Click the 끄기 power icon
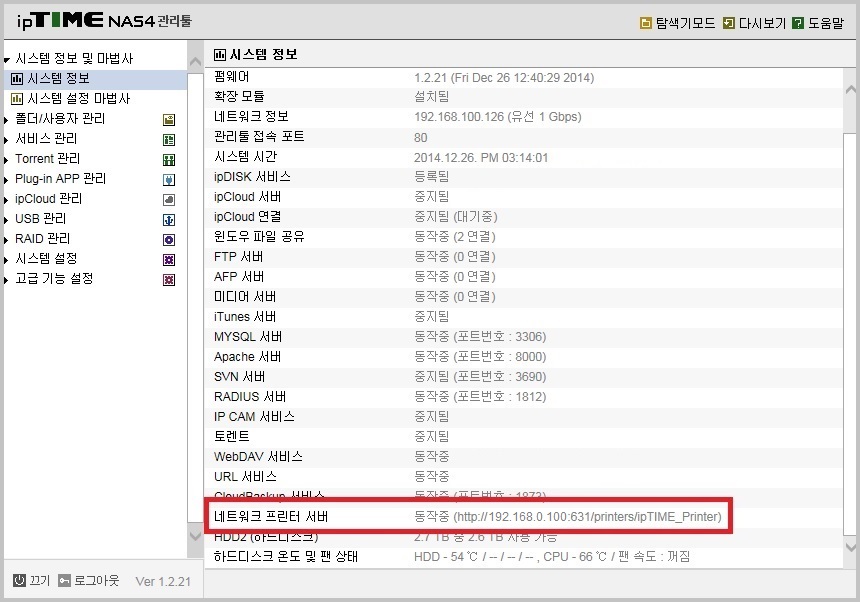 click(x=19, y=580)
